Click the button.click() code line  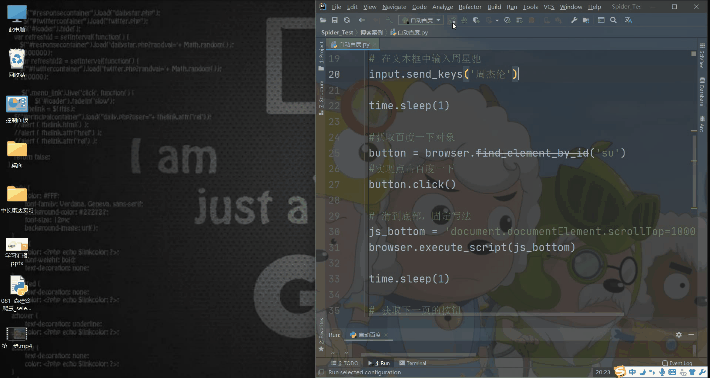[413, 185]
